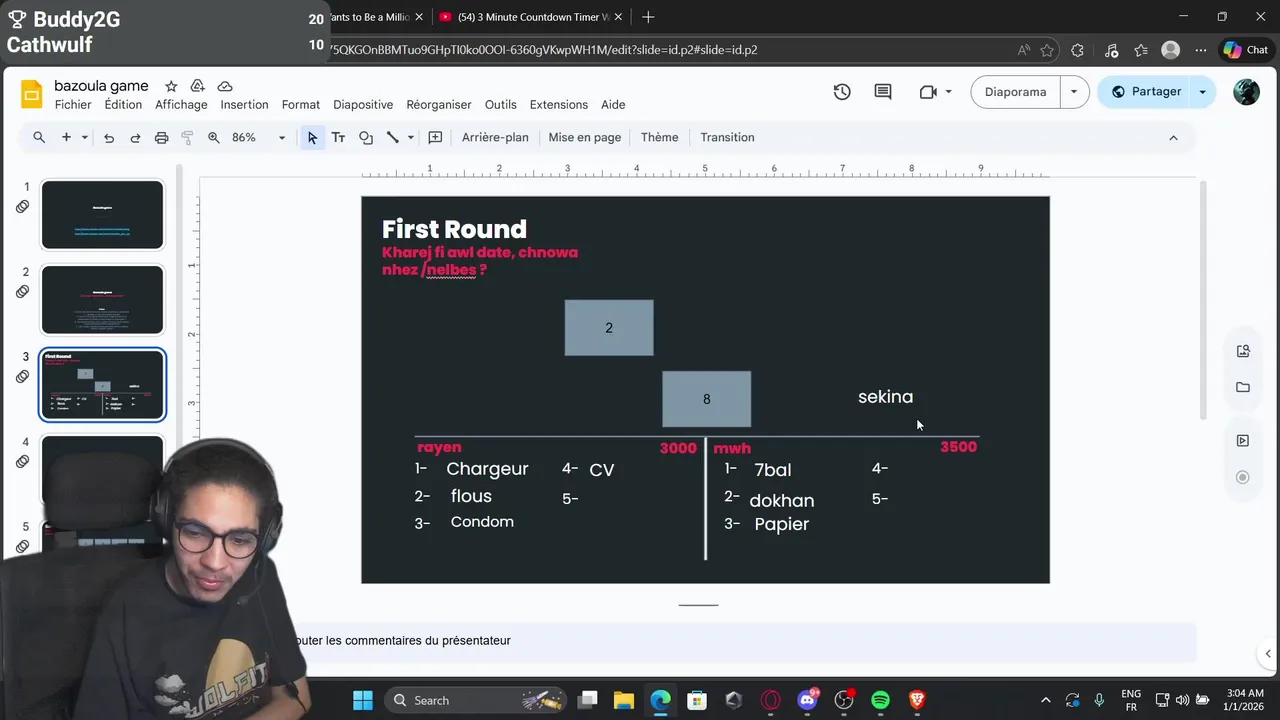Viewport: 1280px width, 720px height.
Task: Click the speaker notes field
Action: tap(740, 641)
